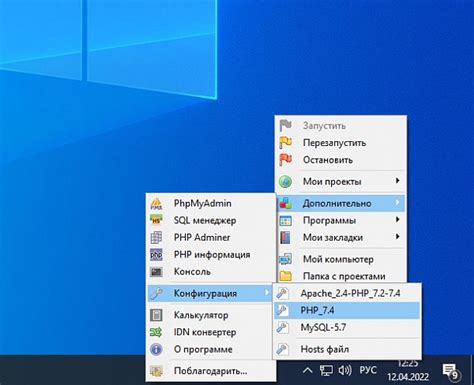
Task: Choose Остановить to stop the server
Action: click(341, 160)
